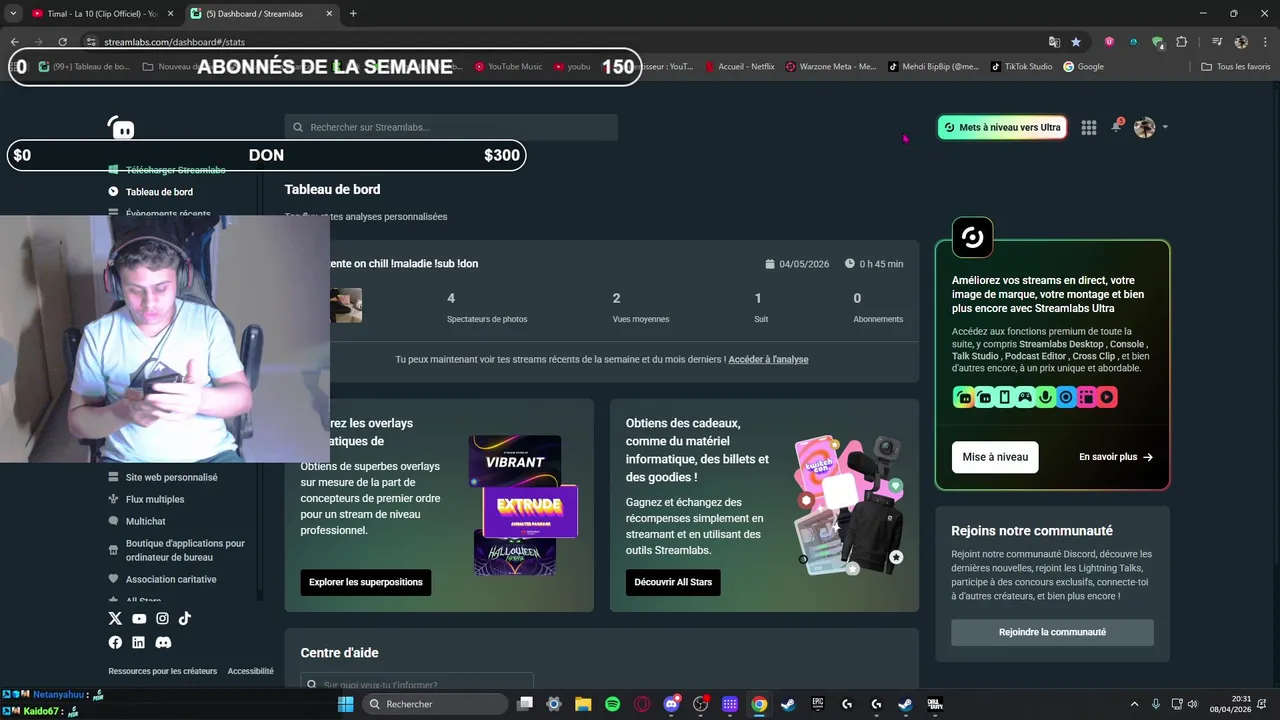Open Streamlabs YouTube social icon
Image resolution: width=1280 pixels, height=720 pixels.
(139, 619)
